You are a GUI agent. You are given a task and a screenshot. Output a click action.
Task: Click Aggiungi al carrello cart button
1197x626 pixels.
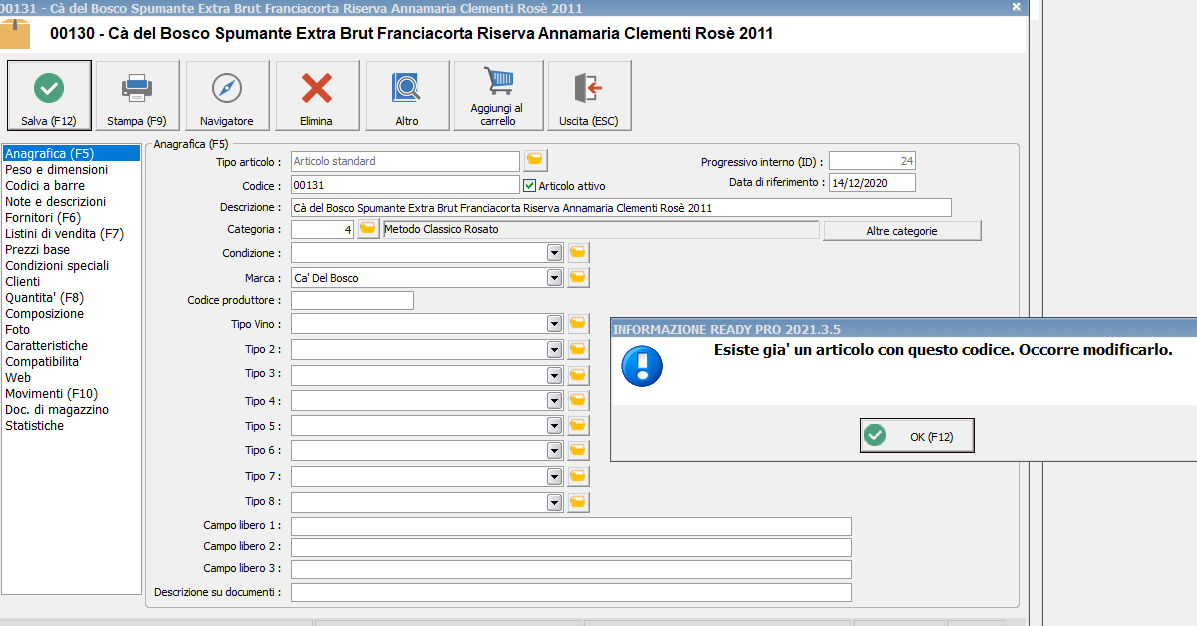498,95
